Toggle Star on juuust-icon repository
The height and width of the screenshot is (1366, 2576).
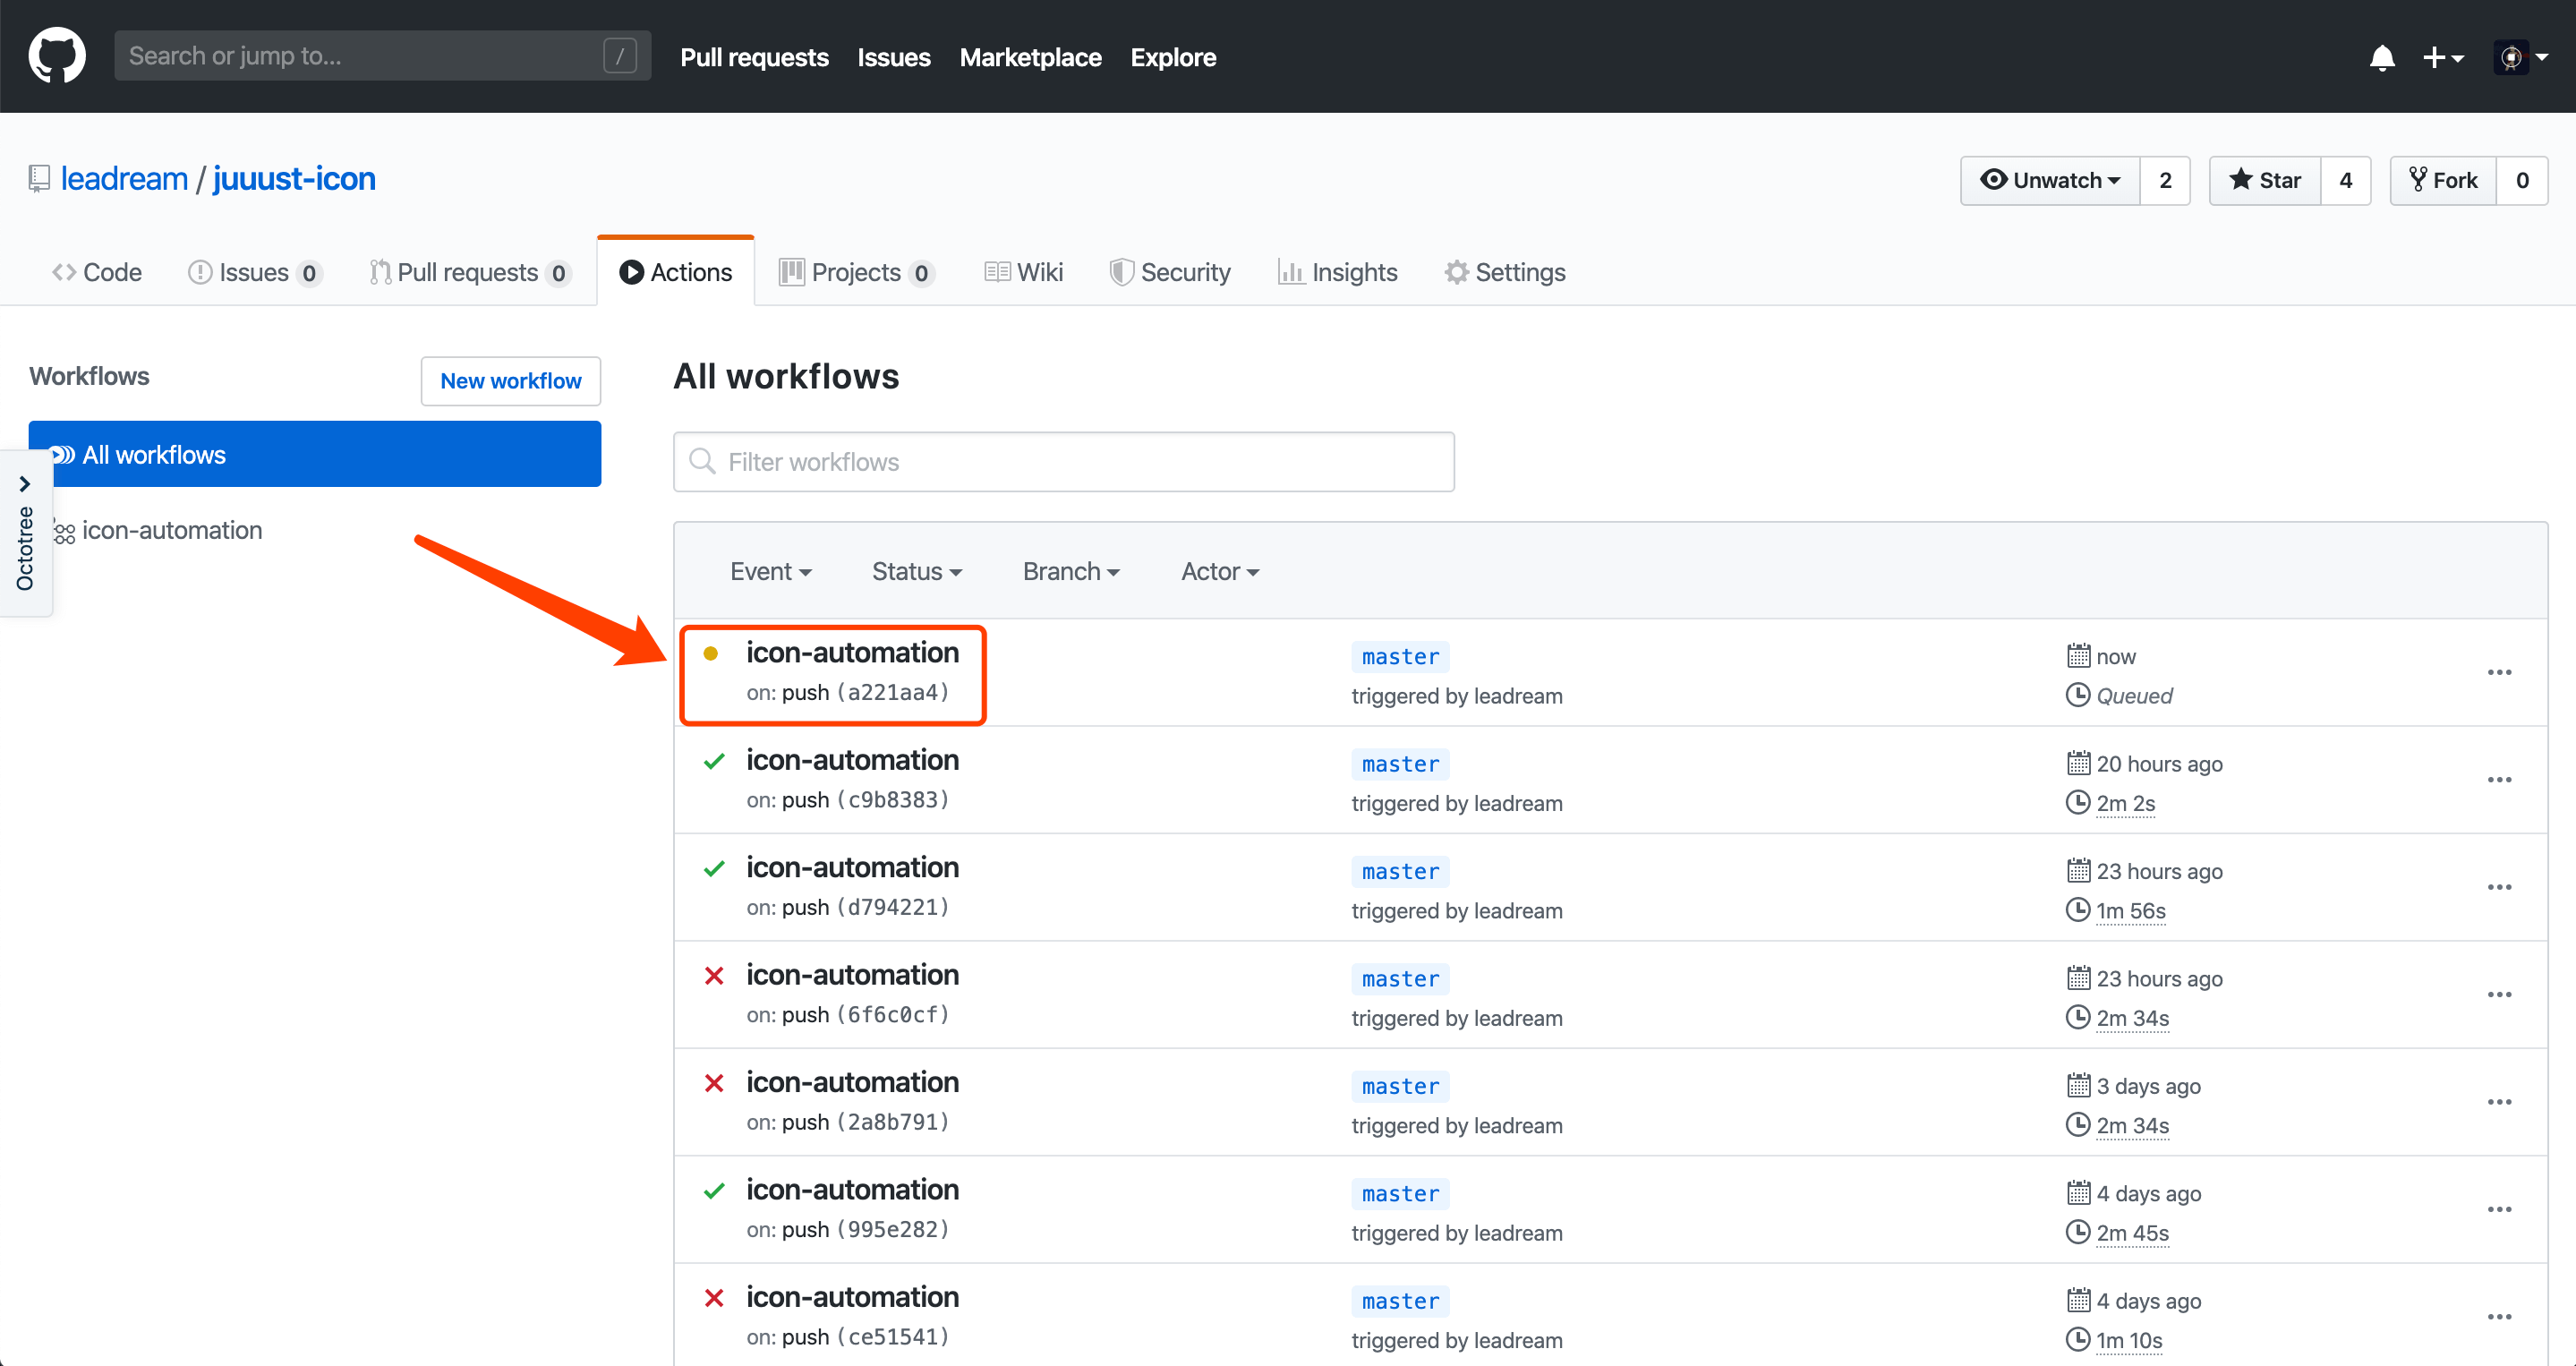2266,177
